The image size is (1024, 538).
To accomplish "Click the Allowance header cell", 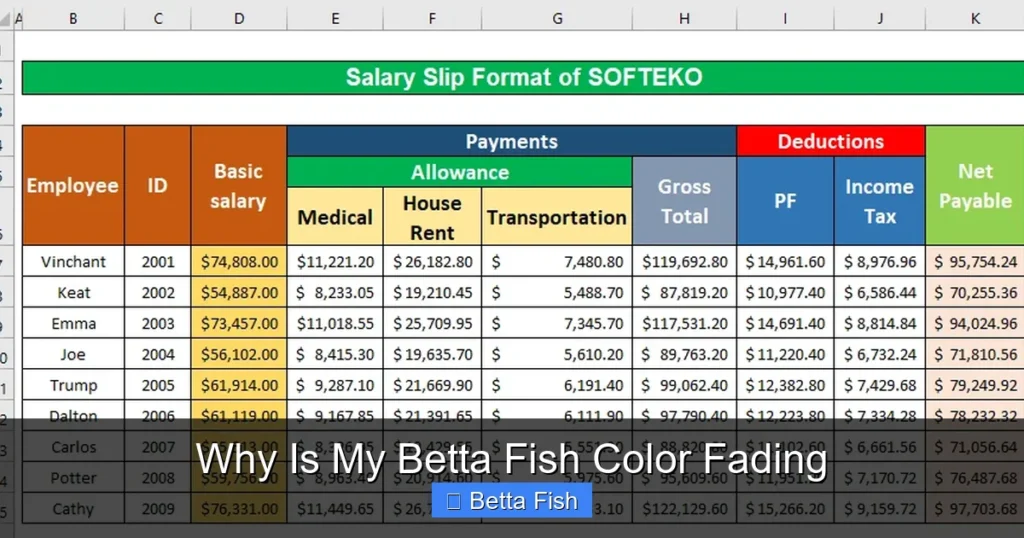I will pos(460,172).
